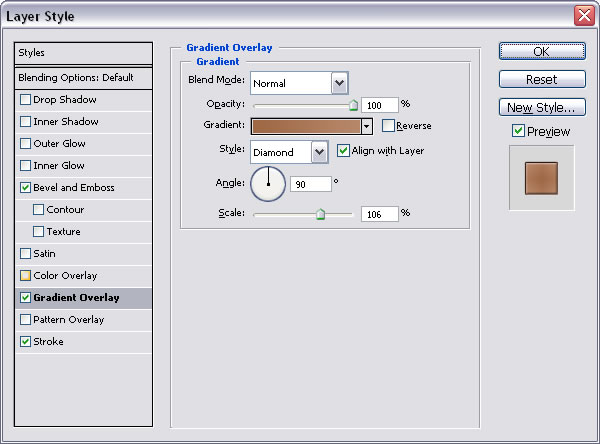Enable the Satin checkbox
This screenshot has width=600, height=444.
coord(25,254)
